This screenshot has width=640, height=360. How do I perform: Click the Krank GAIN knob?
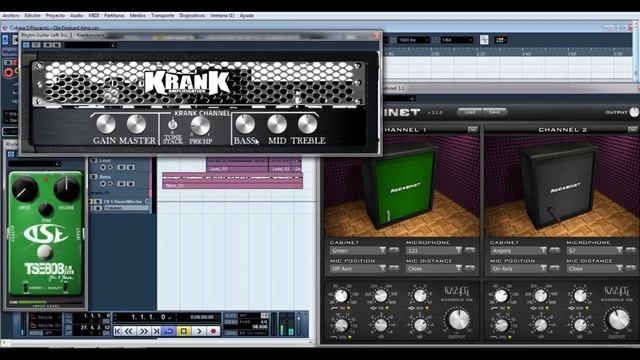[106, 124]
